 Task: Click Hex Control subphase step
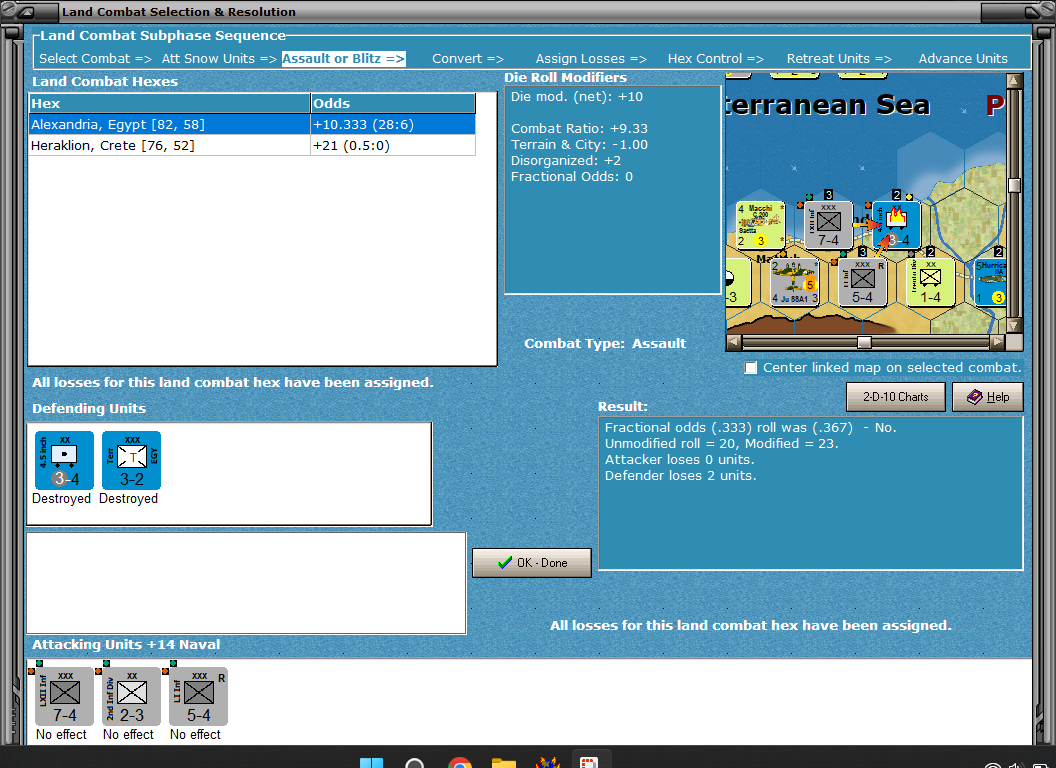pos(715,59)
